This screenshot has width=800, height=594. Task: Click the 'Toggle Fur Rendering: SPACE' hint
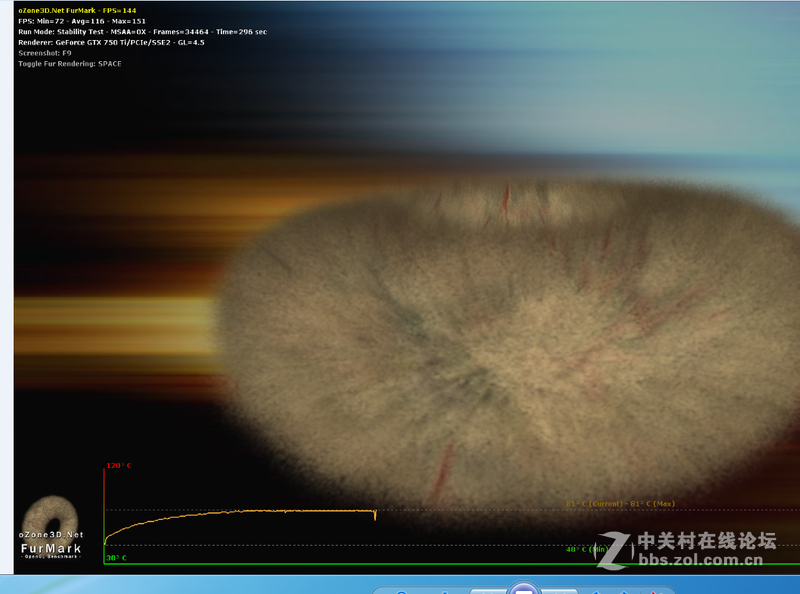(x=70, y=64)
